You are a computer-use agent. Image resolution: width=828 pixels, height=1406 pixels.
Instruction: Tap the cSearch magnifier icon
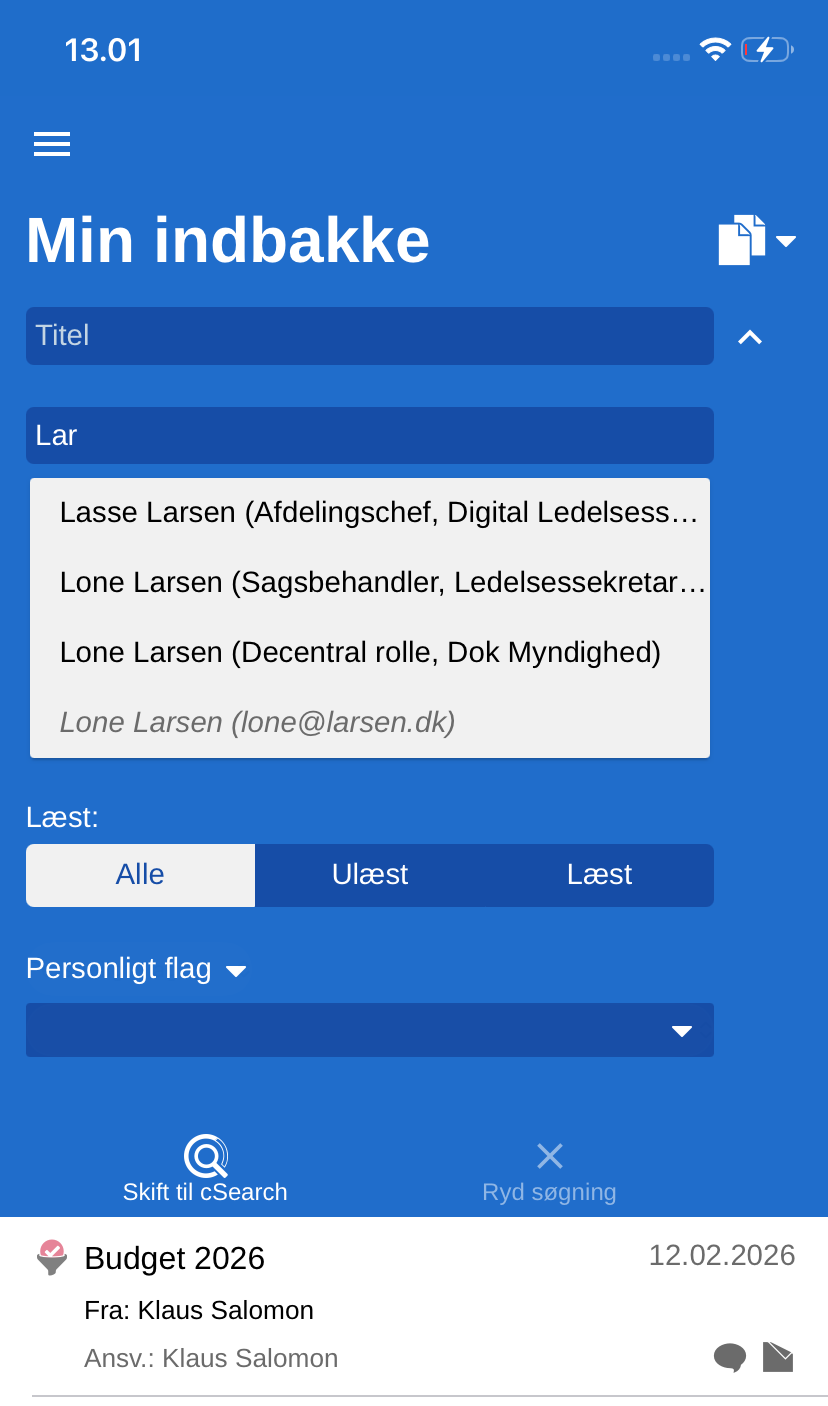click(x=206, y=1157)
